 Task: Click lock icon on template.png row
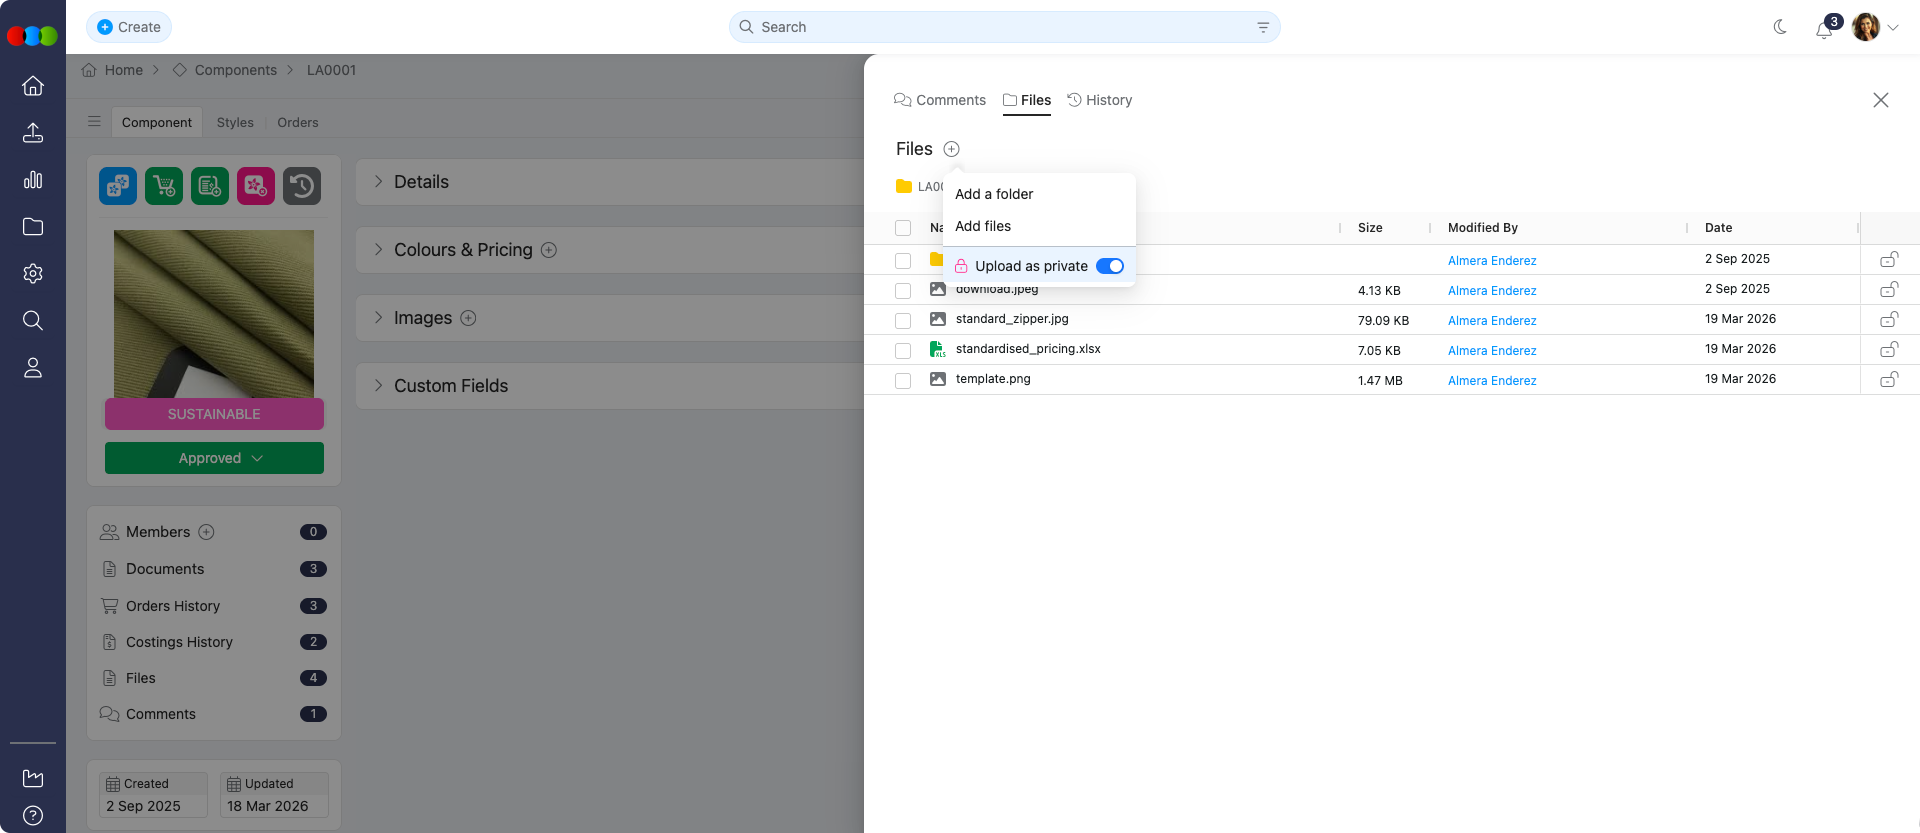click(x=1889, y=380)
